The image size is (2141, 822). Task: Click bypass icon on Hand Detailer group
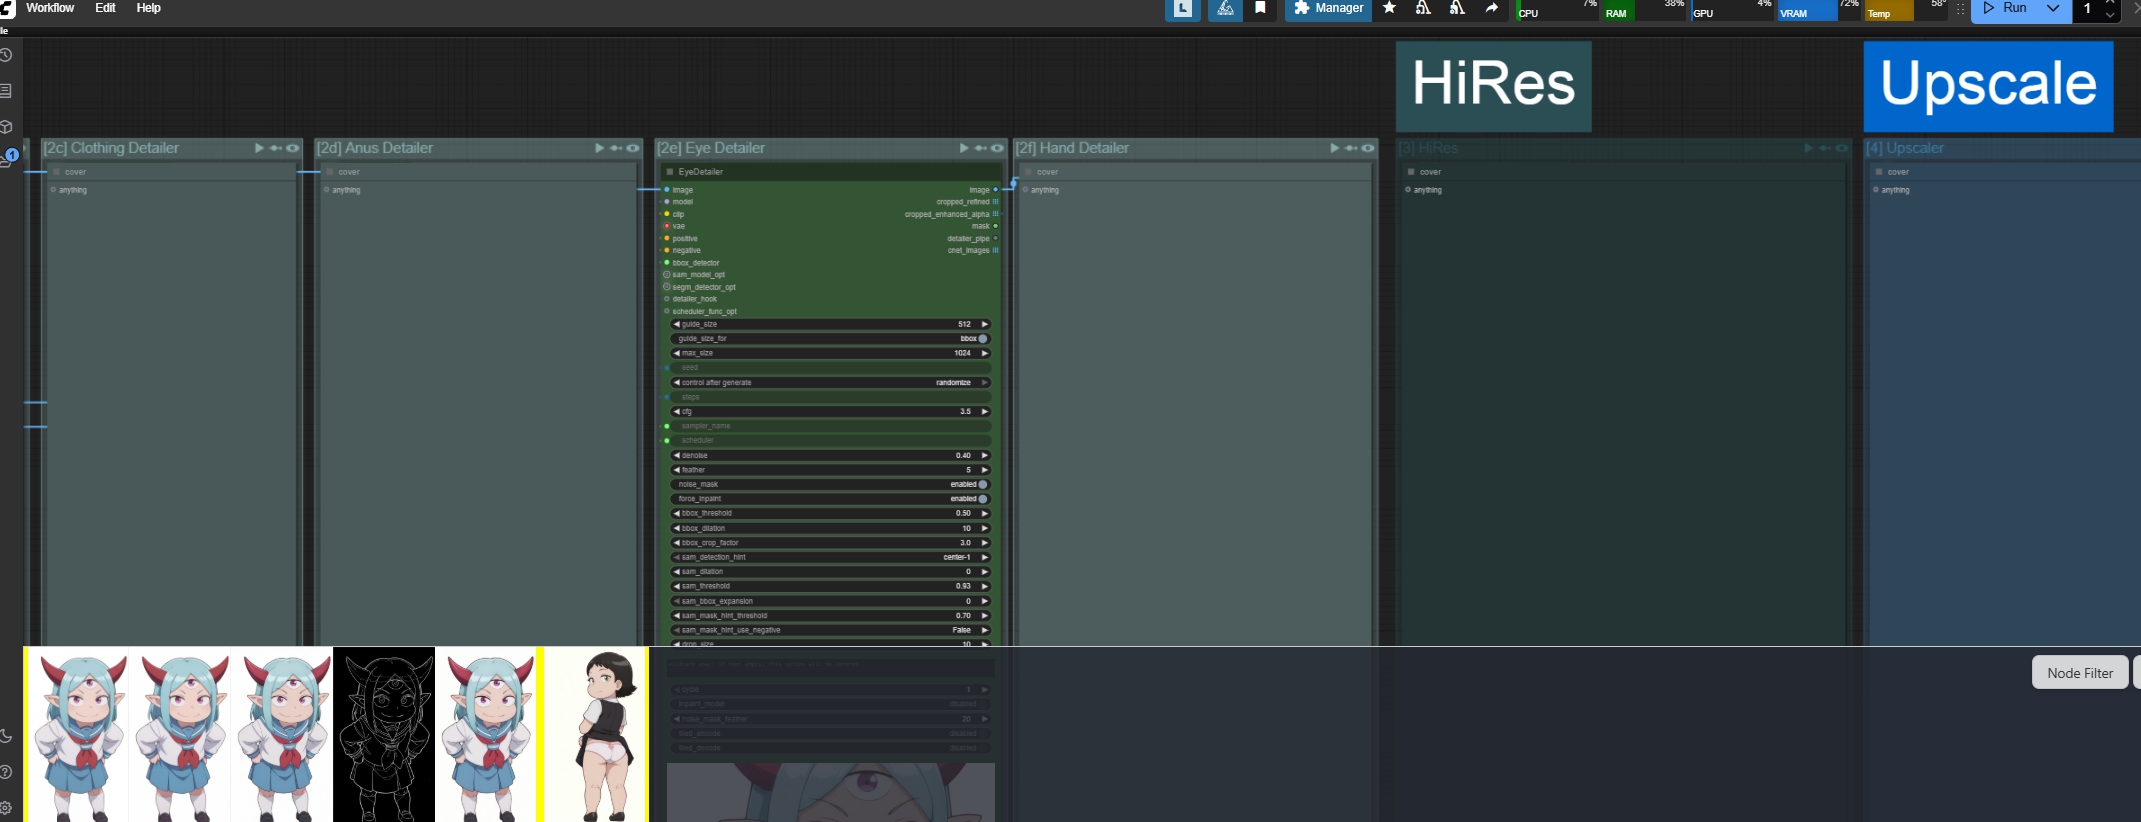pyautogui.click(x=1351, y=148)
